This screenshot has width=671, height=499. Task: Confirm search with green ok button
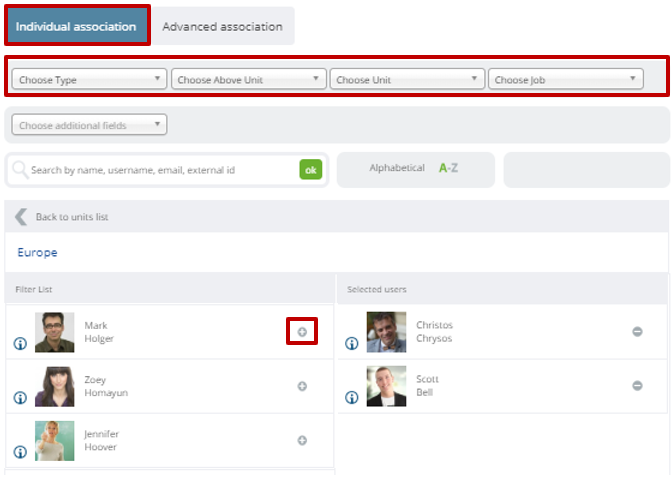[x=311, y=169]
